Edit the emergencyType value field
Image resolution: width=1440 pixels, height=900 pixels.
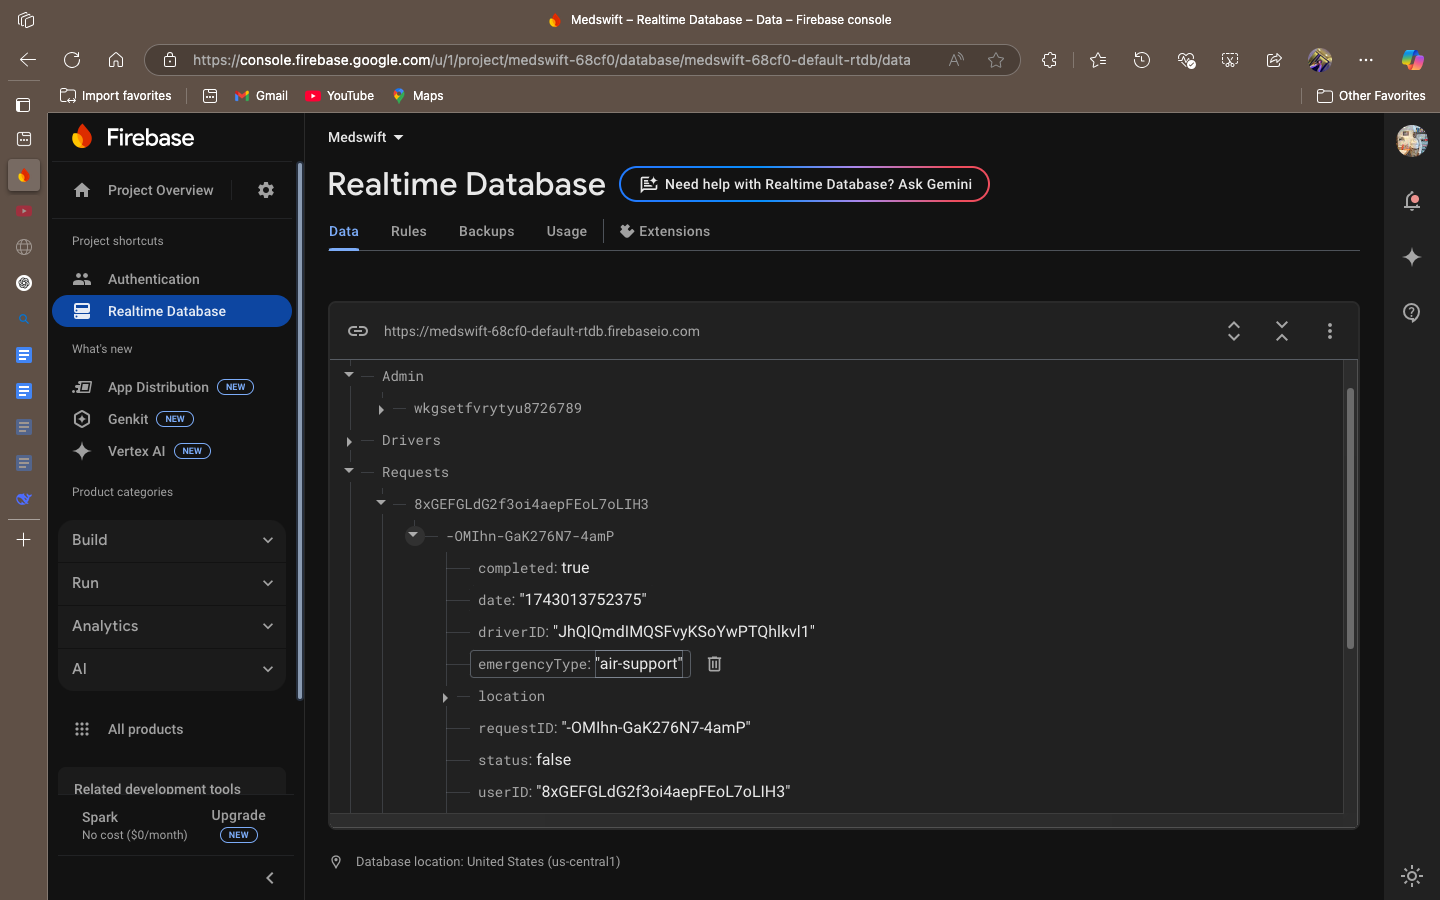[x=640, y=664]
